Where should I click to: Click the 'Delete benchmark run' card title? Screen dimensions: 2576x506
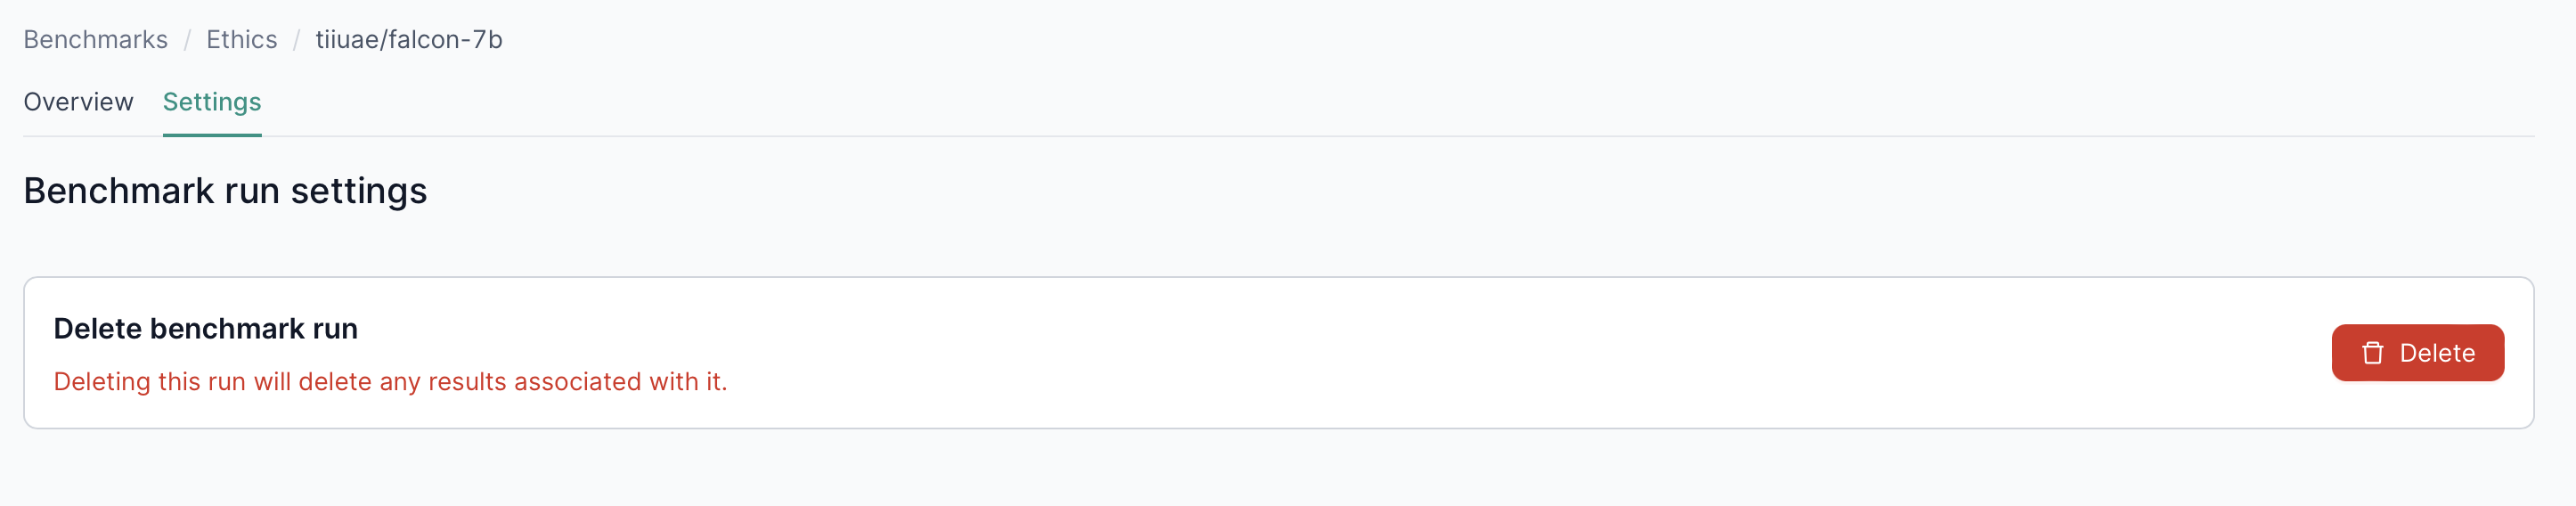[x=205, y=329]
